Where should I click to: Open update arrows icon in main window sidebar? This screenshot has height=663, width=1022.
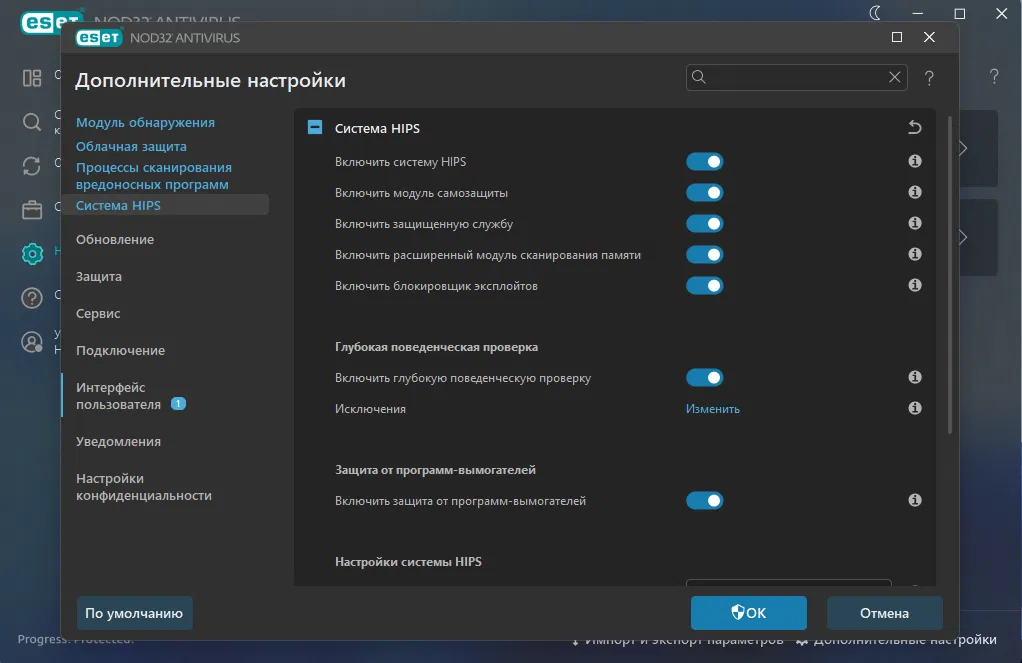click(x=32, y=166)
